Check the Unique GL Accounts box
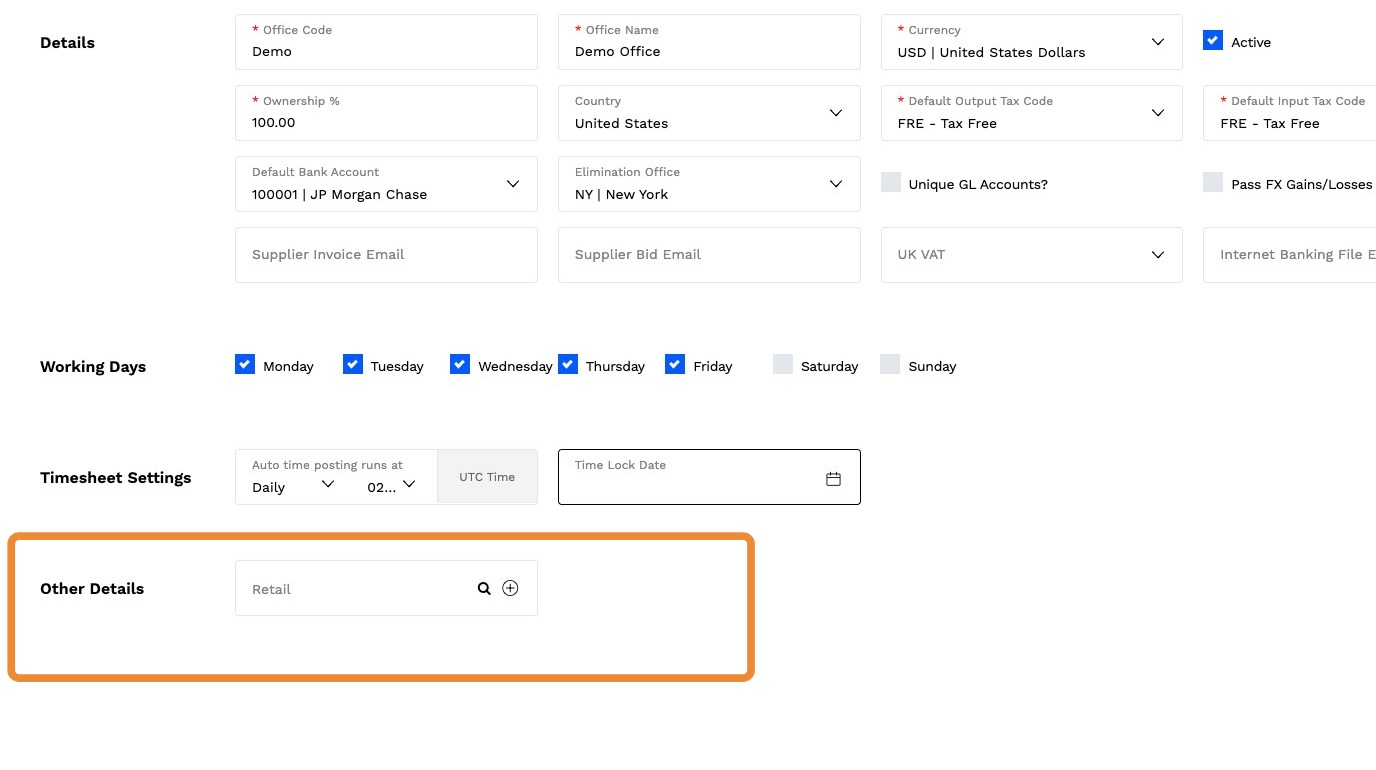This screenshot has height=770, width=1376. coord(891,183)
